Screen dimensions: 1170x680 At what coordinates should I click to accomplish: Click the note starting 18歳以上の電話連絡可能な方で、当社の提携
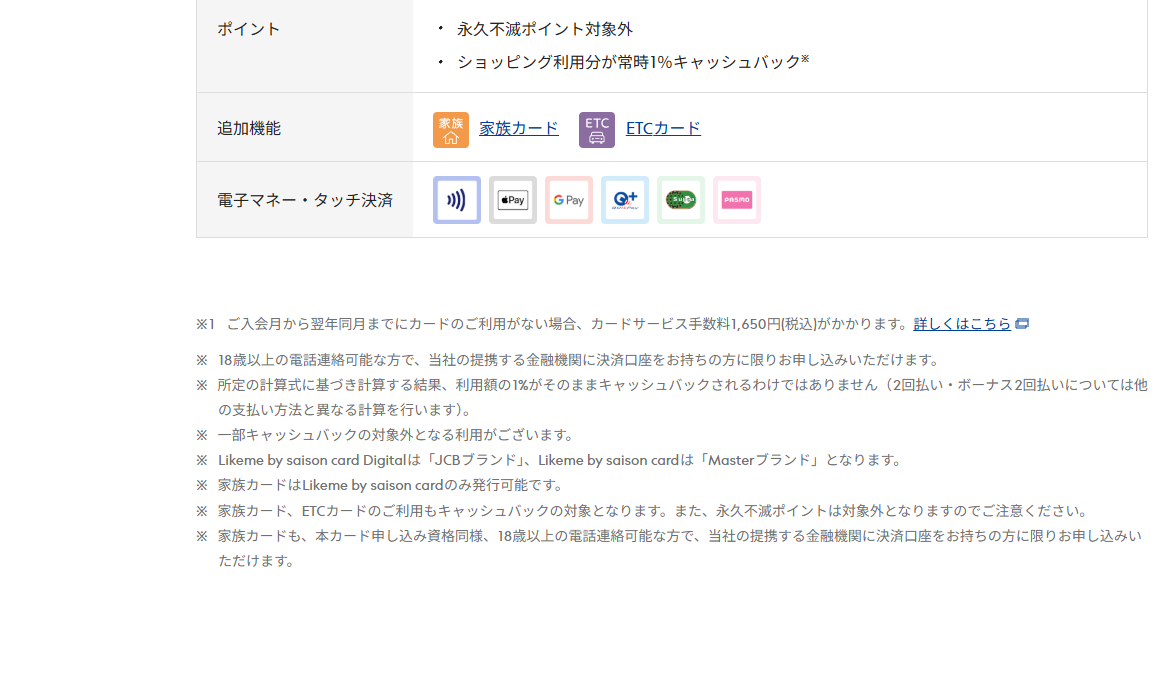(x=569, y=360)
